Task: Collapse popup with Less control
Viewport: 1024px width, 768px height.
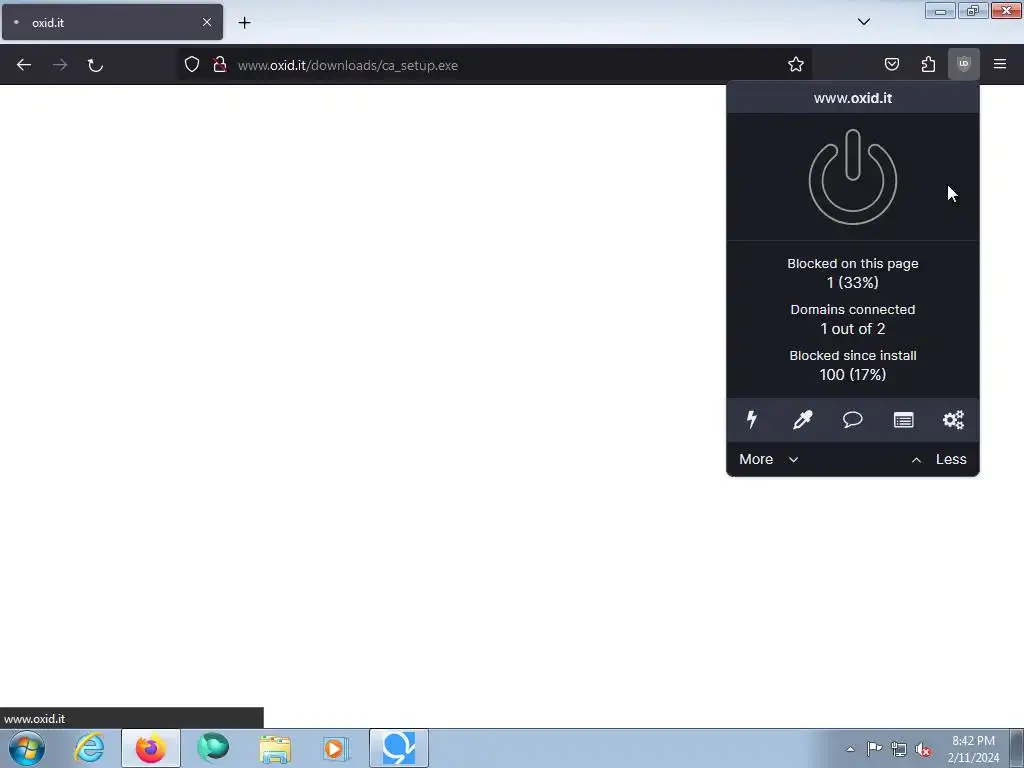Action: tap(938, 459)
